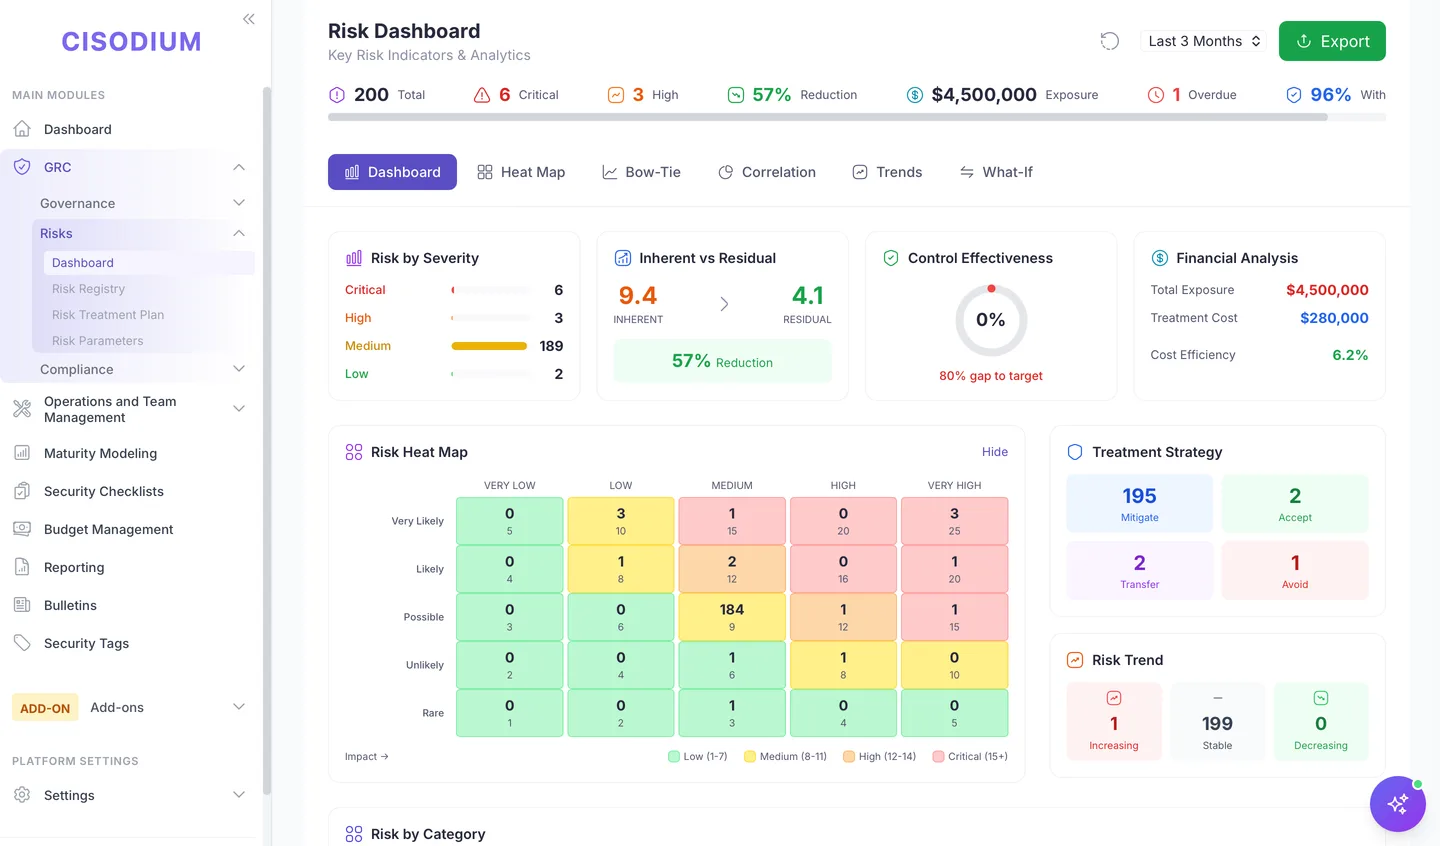Click the Settings gear icon
This screenshot has height=846, width=1440.
click(x=22, y=795)
